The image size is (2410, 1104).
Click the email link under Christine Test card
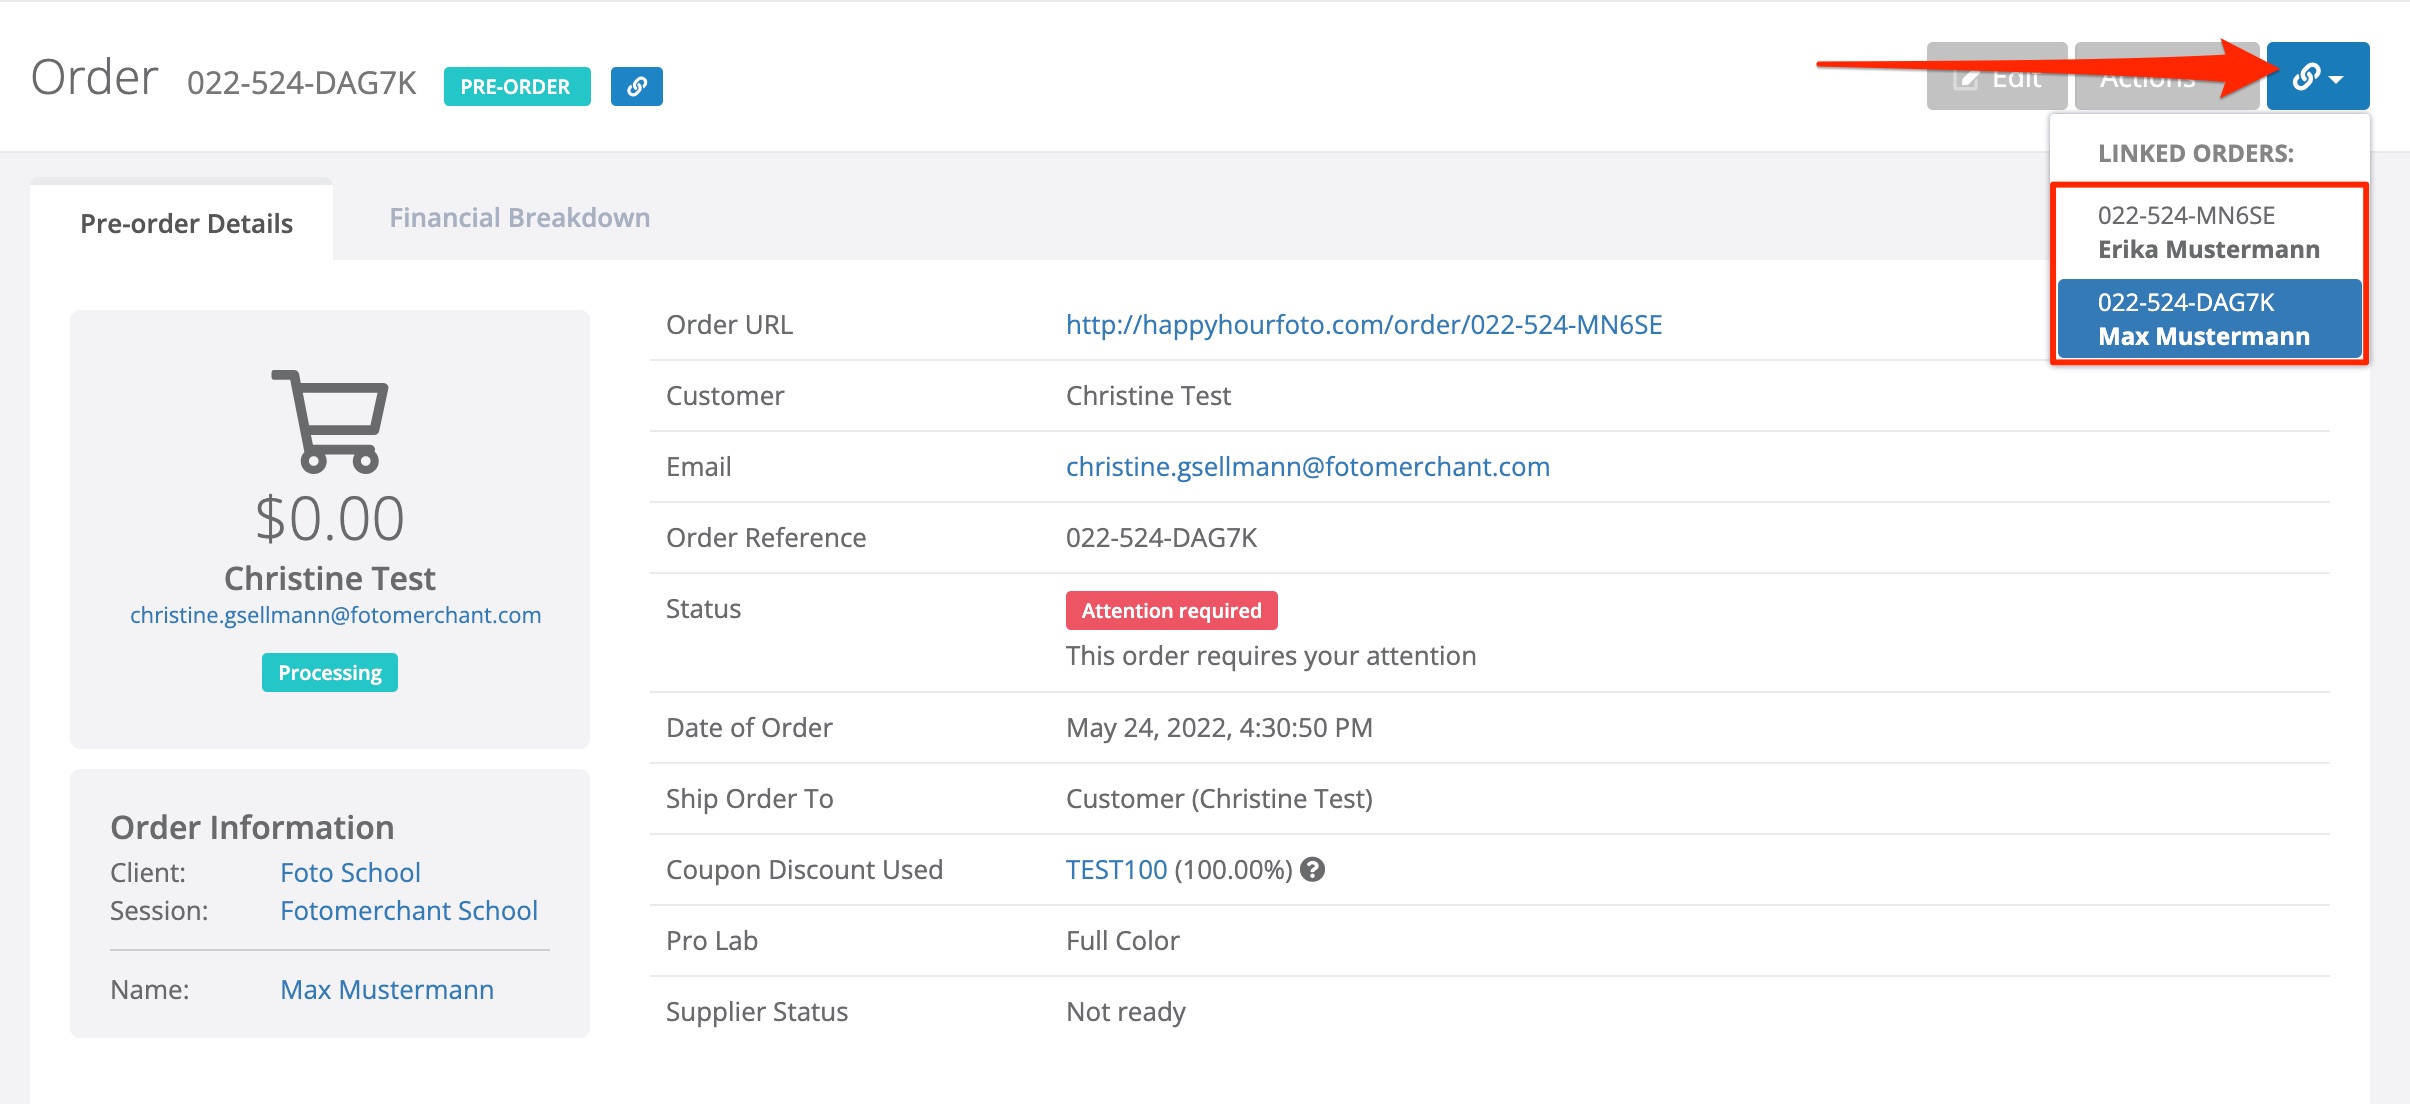[x=335, y=615]
